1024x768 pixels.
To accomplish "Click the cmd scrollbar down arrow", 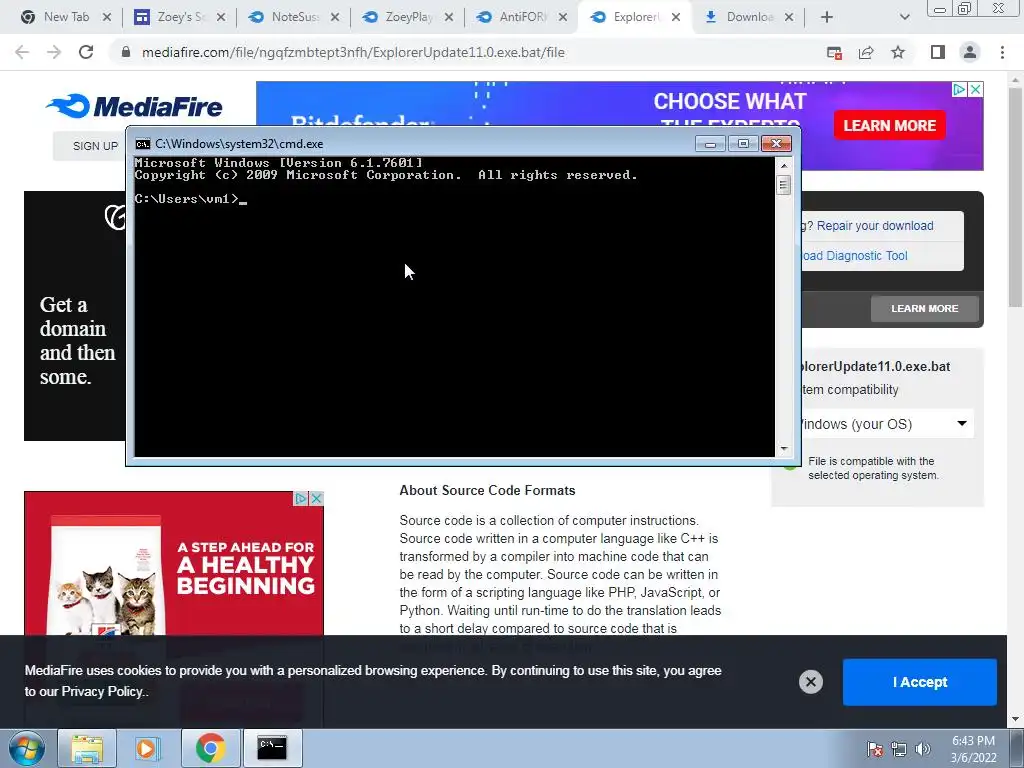I will tap(784, 449).
